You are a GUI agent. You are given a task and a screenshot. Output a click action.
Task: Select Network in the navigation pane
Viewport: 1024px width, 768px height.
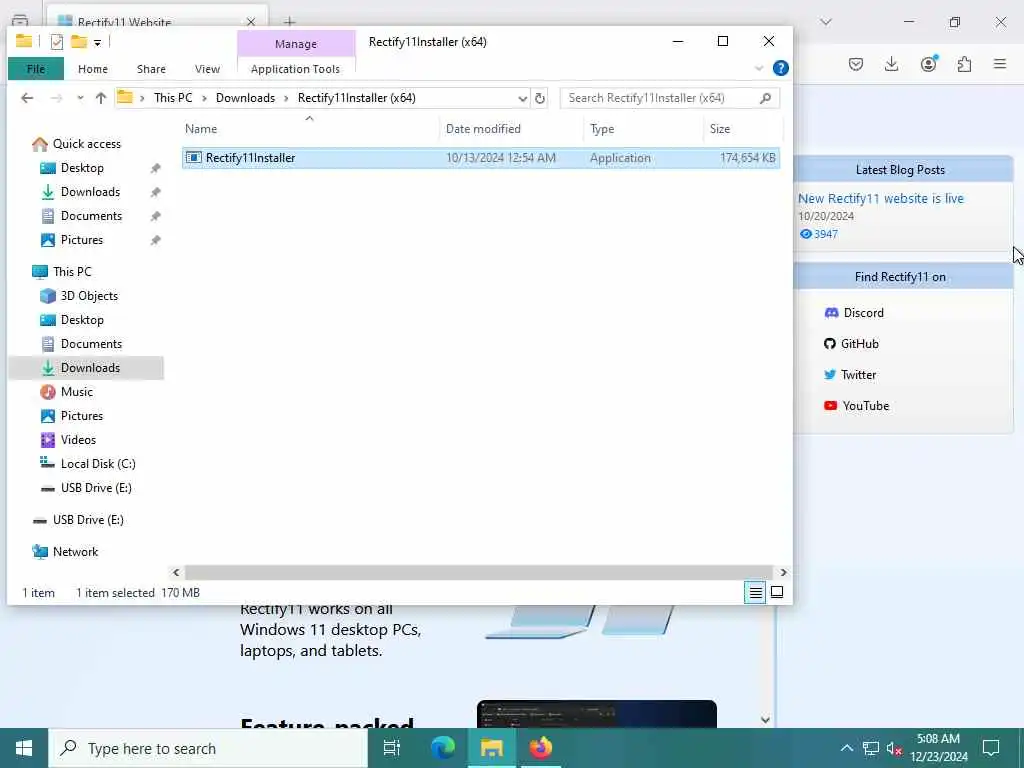tap(75, 552)
